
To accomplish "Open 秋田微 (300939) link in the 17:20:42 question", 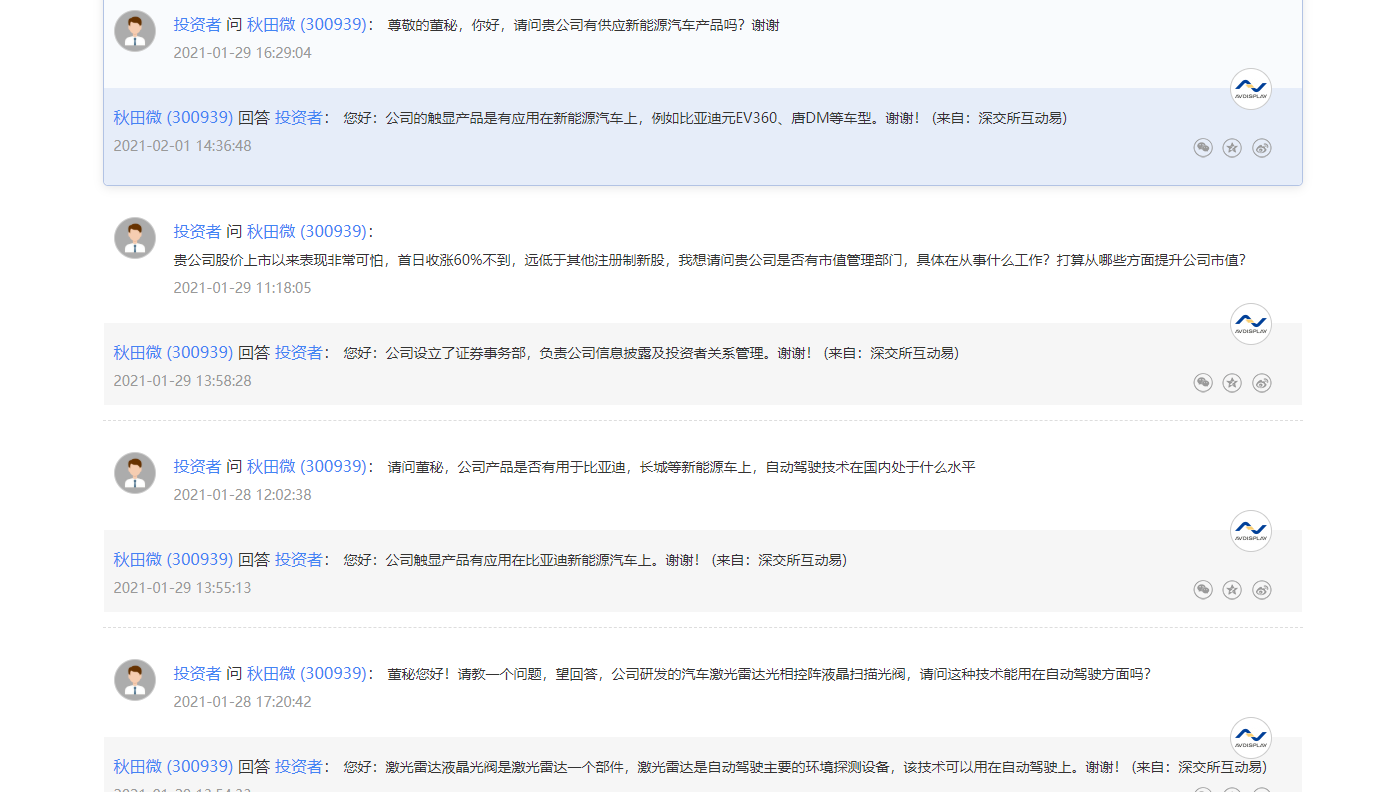I will 307,674.
